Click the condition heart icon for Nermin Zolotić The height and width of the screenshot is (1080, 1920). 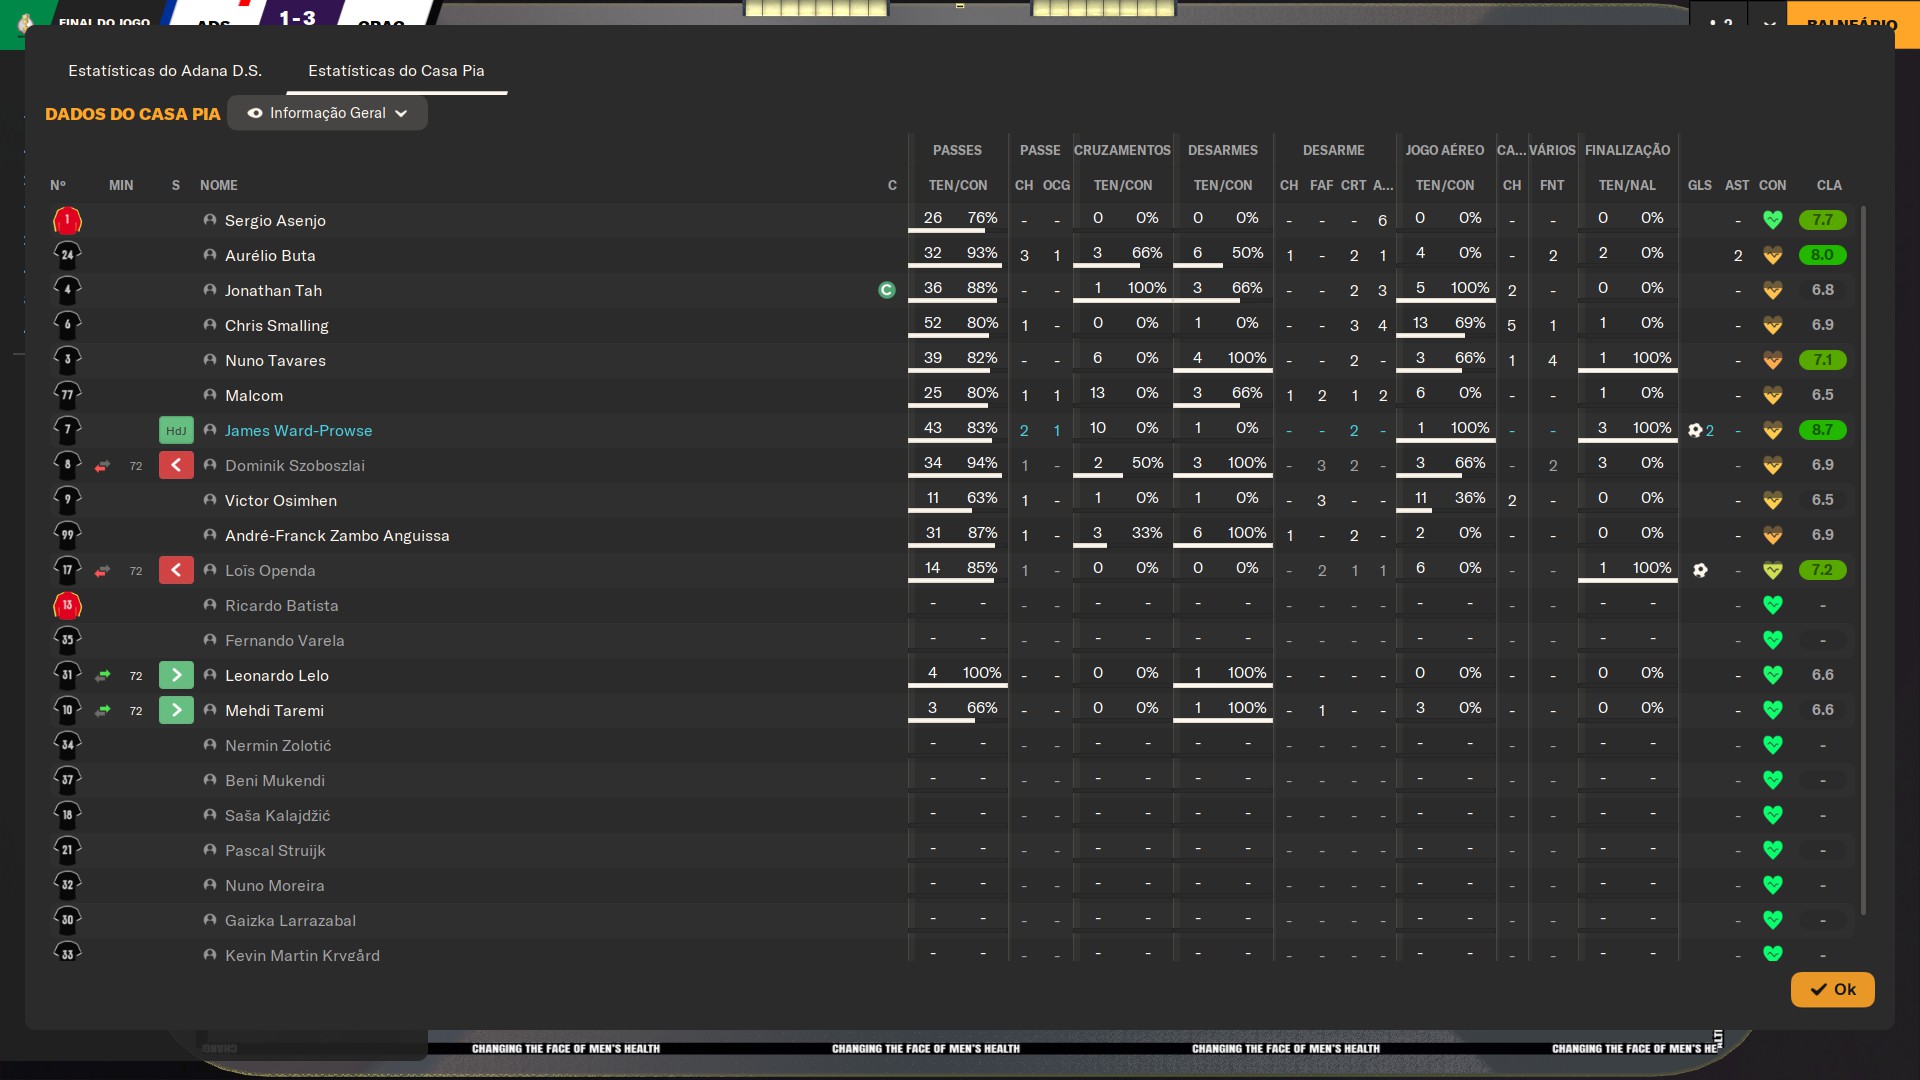coord(1772,745)
